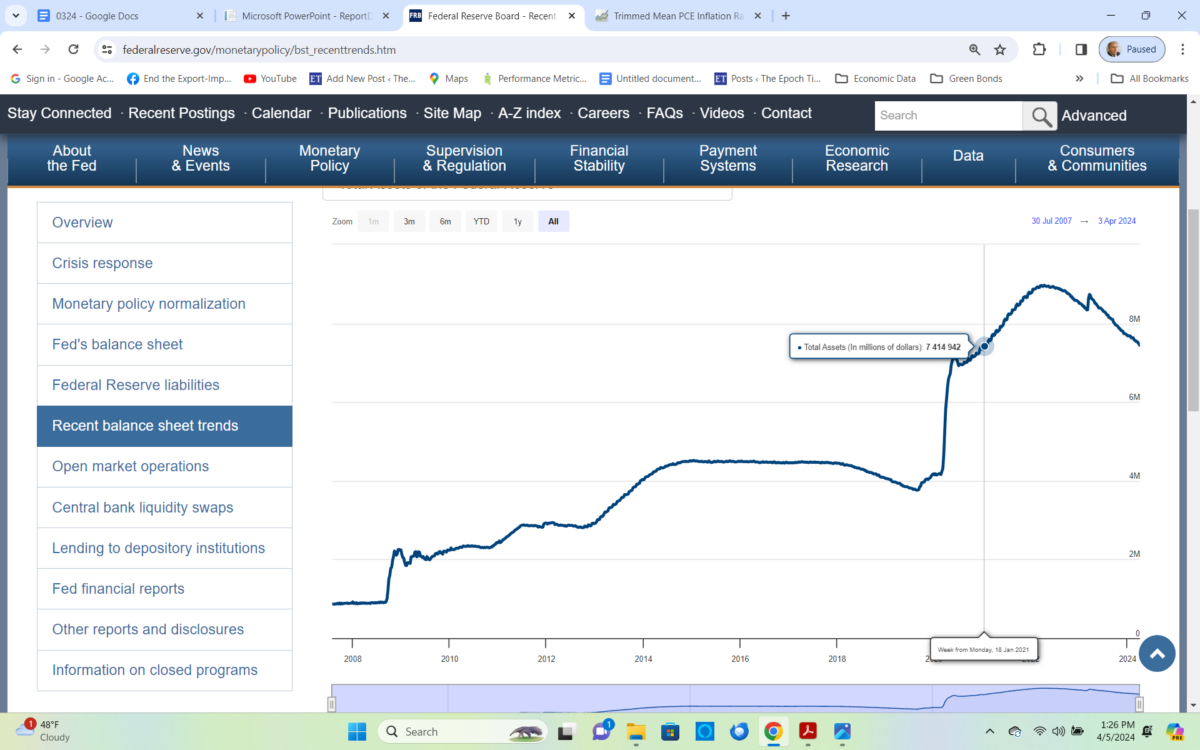The height and width of the screenshot is (750, 1200).
Task: Open the Windows Start menu
Action: click(357, 731)
